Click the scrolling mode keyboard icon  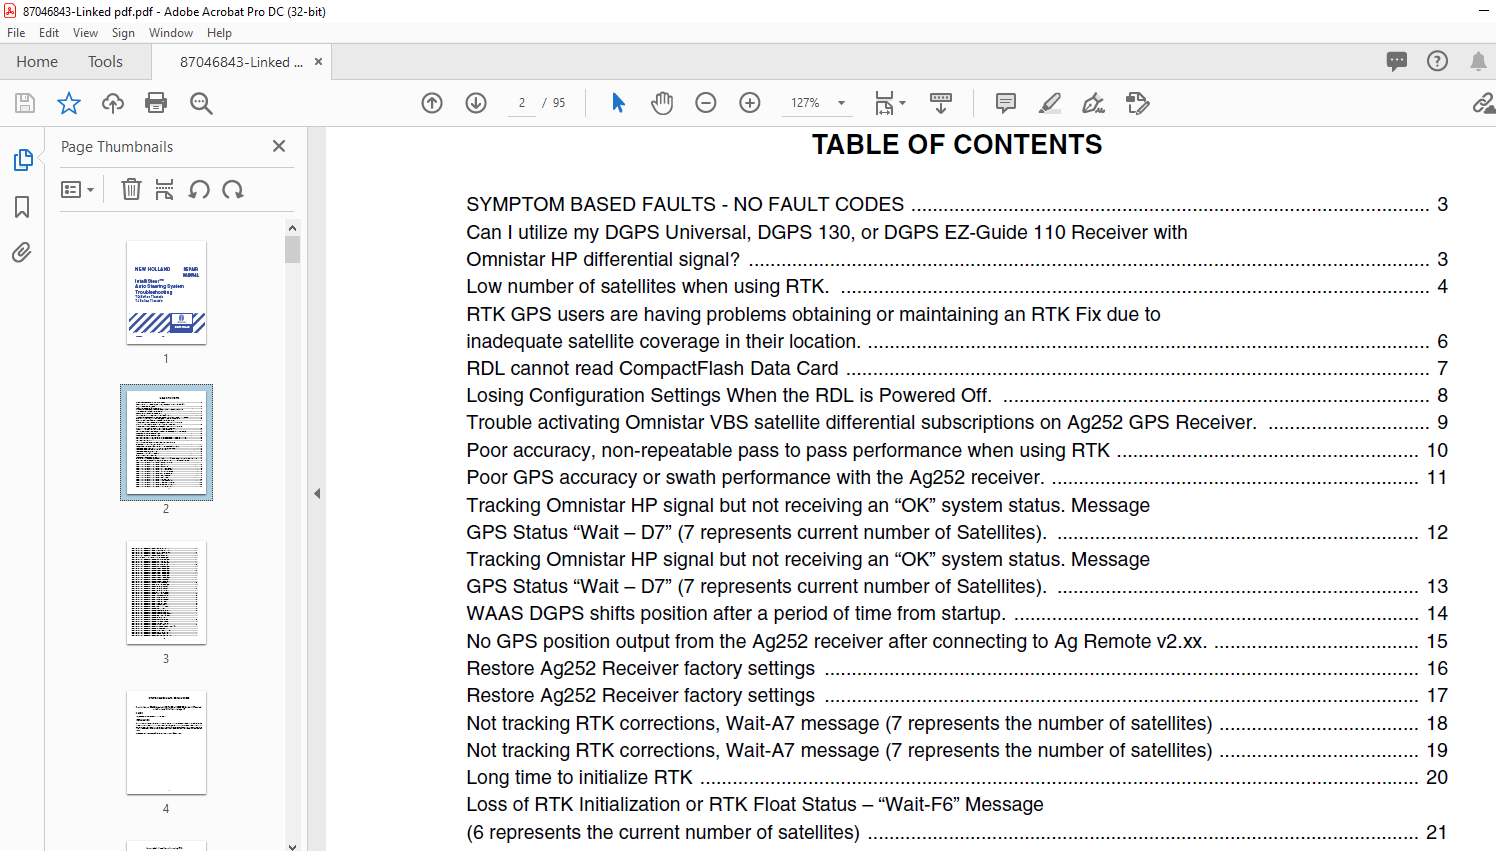click(x=941, y=103)
